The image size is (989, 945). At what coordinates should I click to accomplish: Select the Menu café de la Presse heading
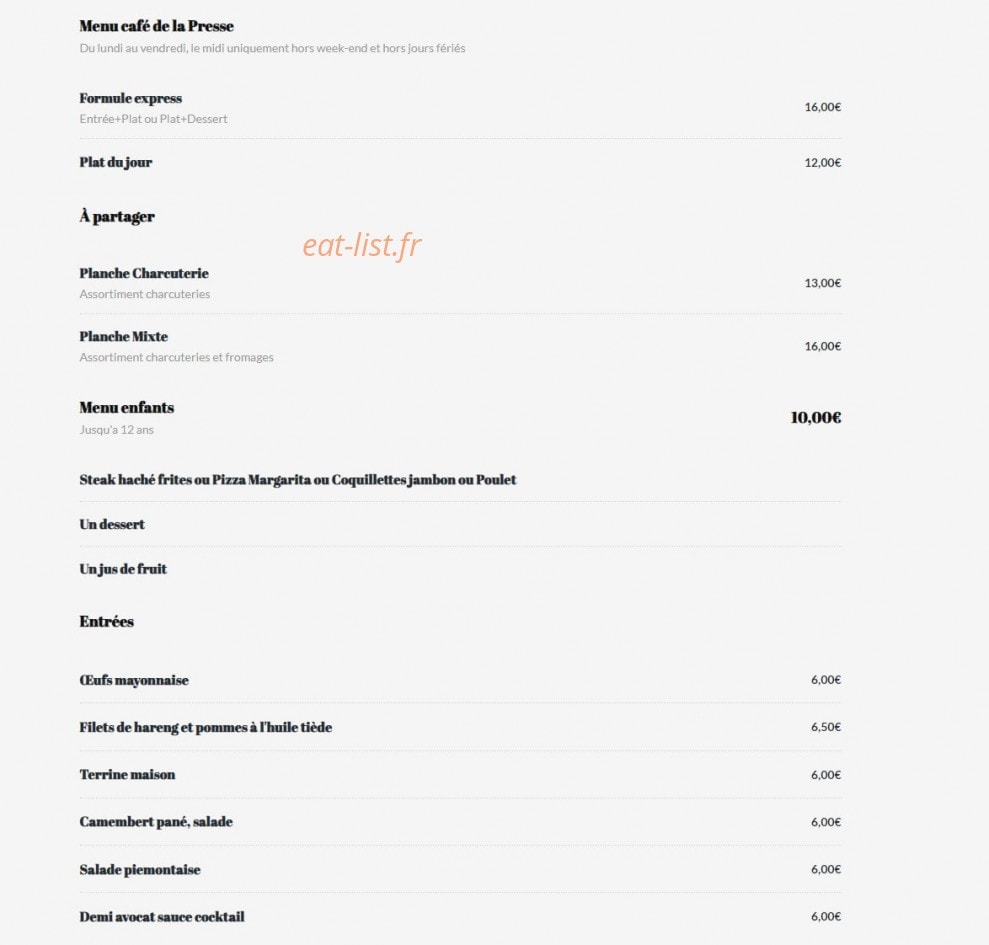(156, 26)
